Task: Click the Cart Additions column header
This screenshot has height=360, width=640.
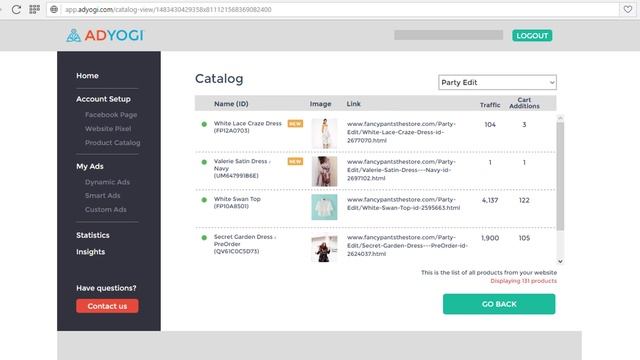Action: [524, 103]
